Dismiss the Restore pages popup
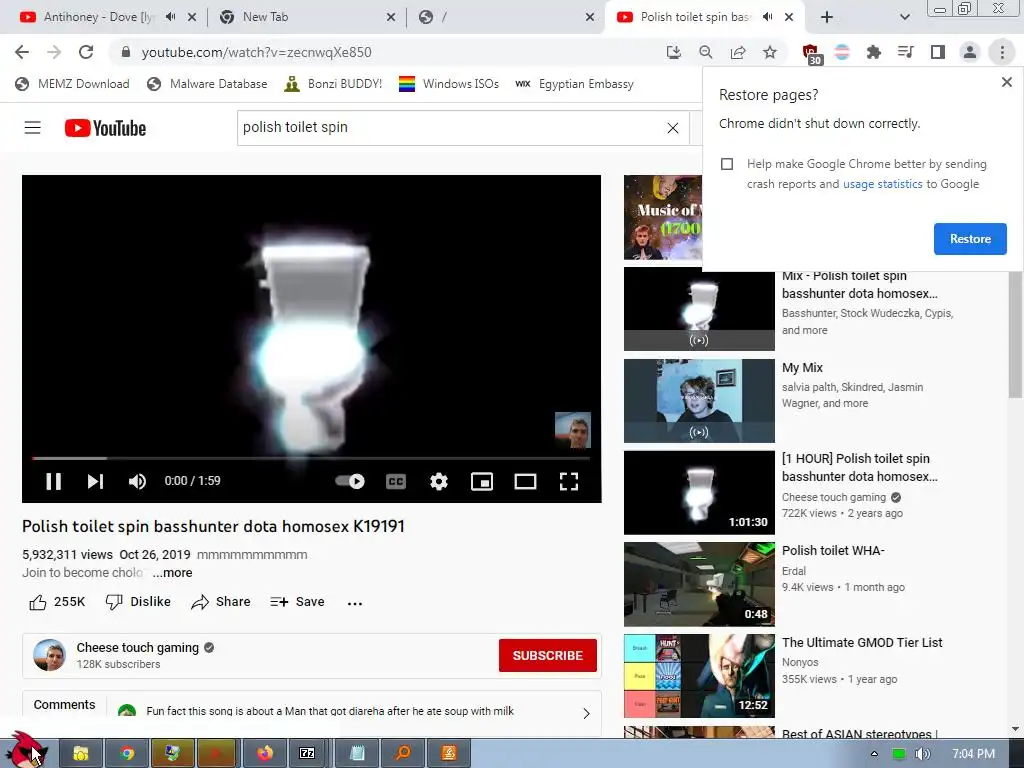Screen dimensions: 1024x768 [1006, 82]
